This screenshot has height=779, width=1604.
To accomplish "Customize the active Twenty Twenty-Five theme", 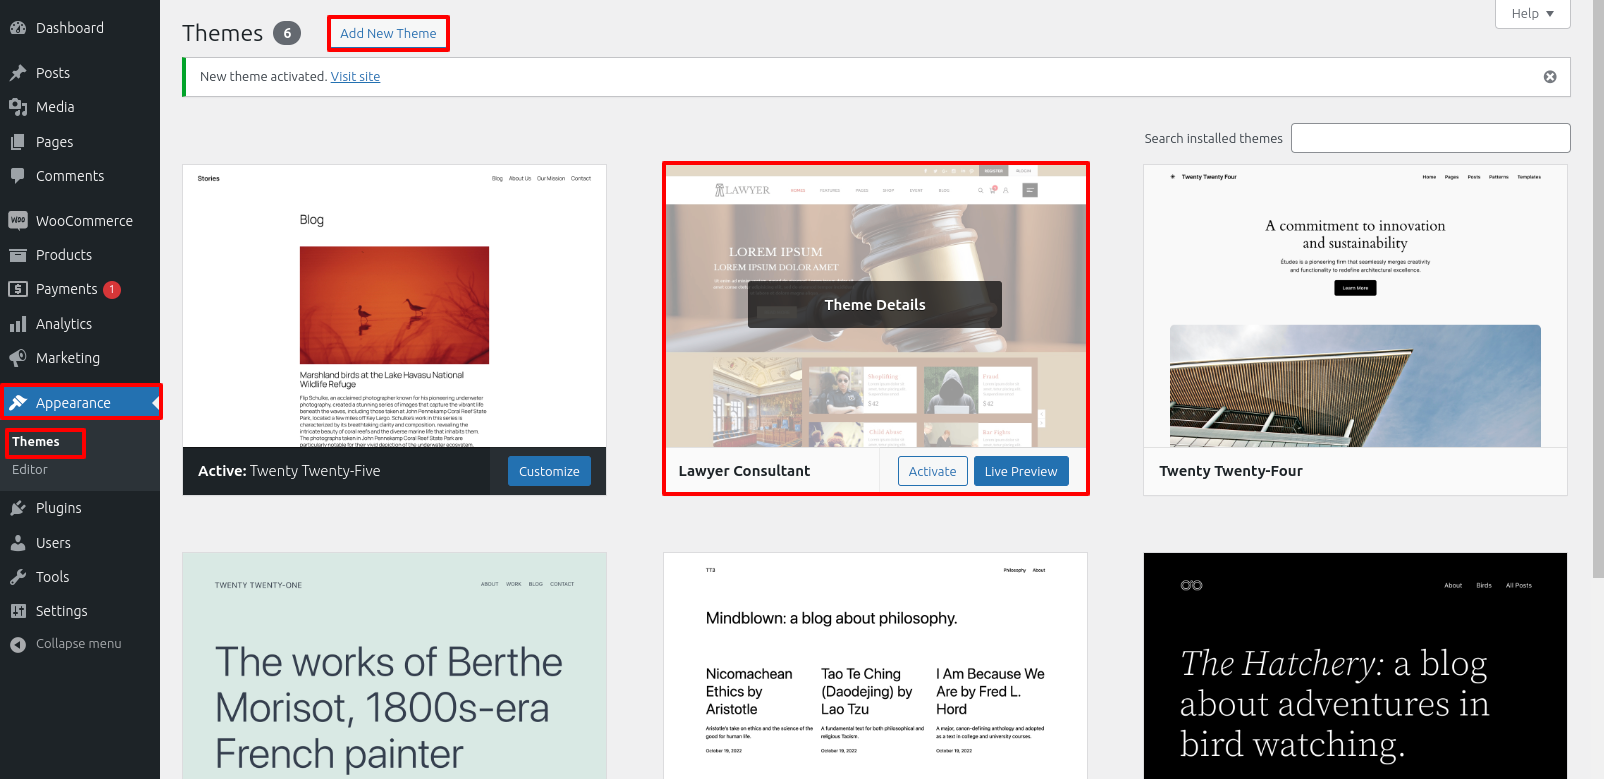I will (549, 471).
